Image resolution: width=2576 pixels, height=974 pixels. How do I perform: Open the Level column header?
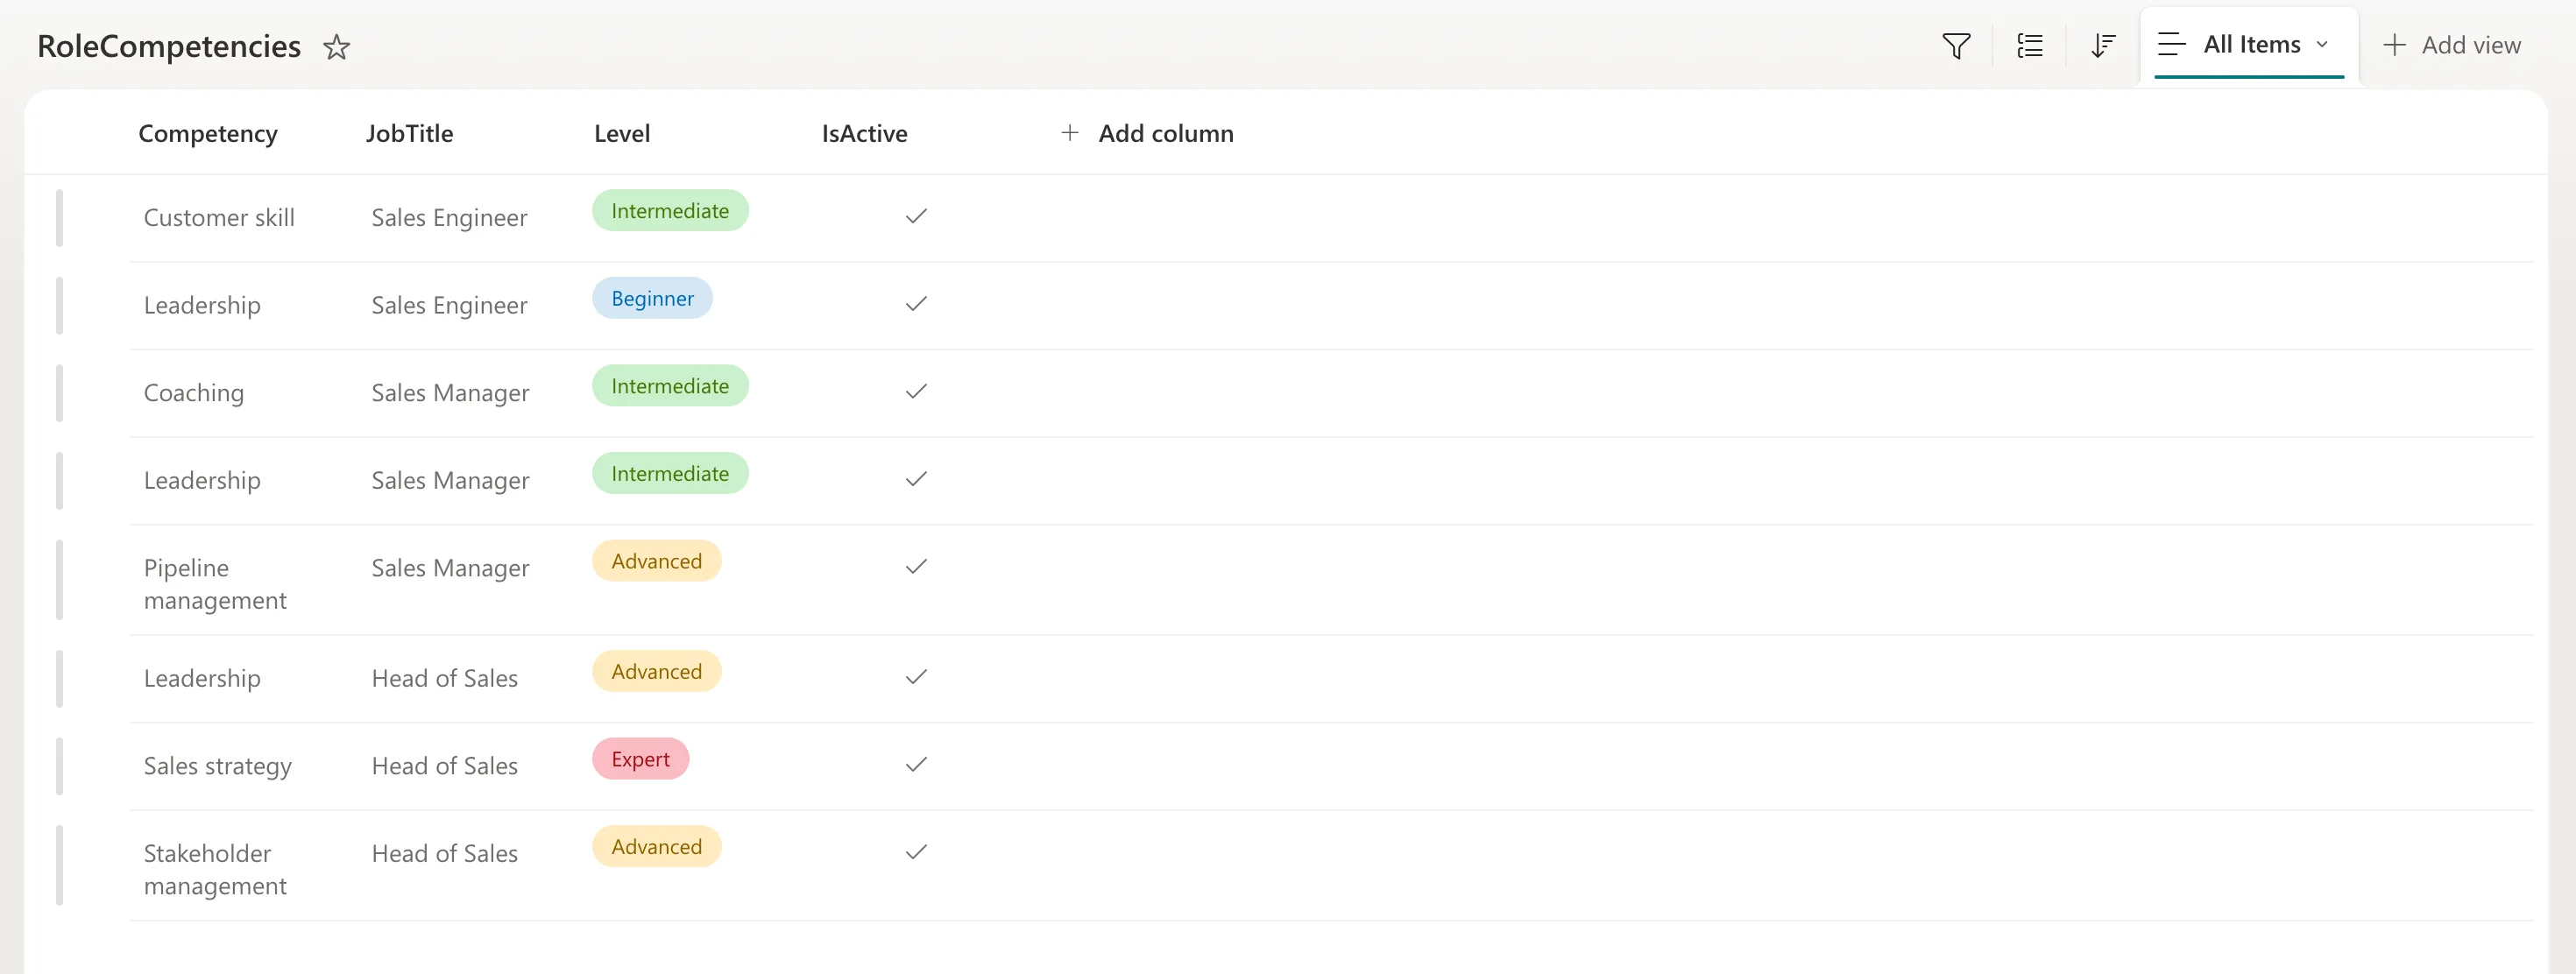[622, 133]
